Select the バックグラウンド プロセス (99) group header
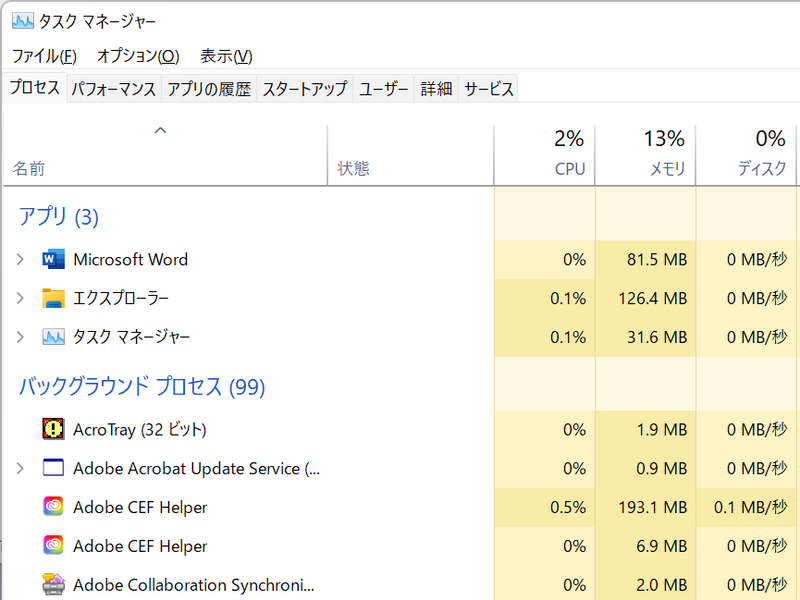The image size is (800, 600). tap(141, 386)
